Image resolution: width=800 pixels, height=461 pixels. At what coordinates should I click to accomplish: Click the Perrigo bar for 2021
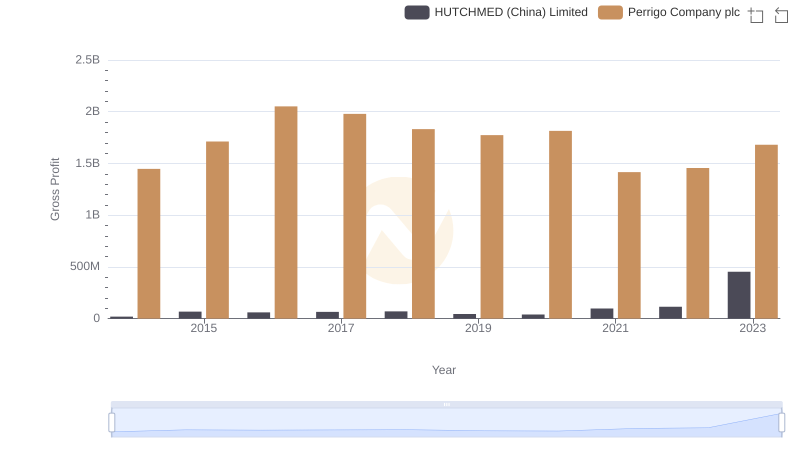point(629,245)
